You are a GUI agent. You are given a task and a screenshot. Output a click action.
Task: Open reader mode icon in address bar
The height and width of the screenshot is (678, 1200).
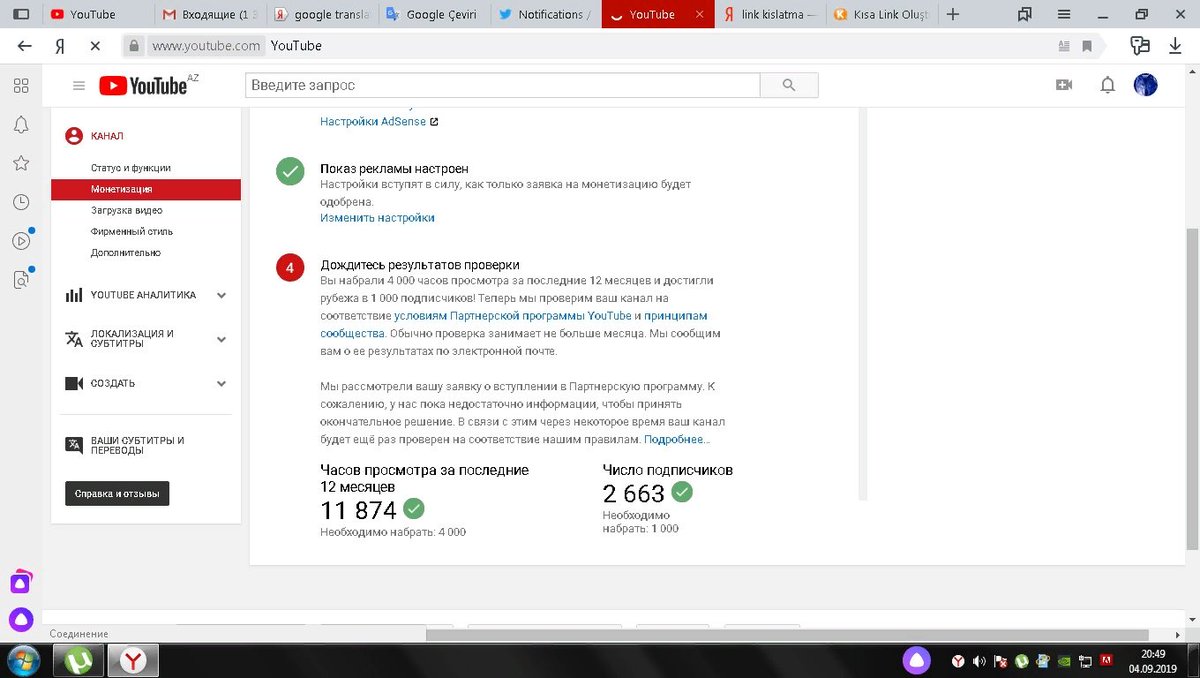tap(1064, 46)
